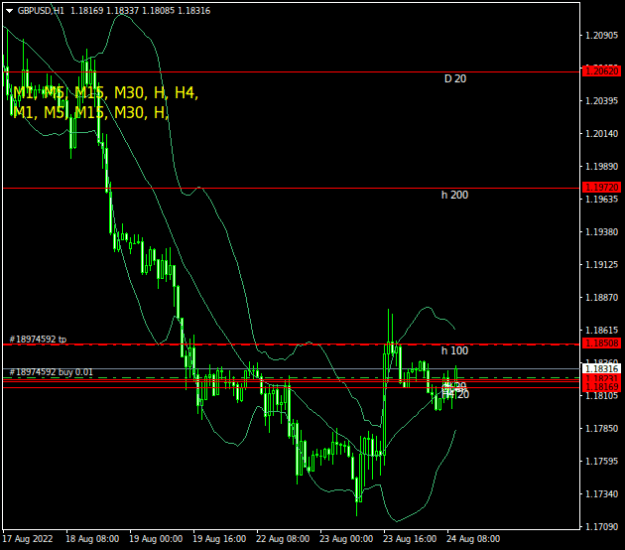Click the second yellow timeframe text line ending with H,

pos(91,112)
